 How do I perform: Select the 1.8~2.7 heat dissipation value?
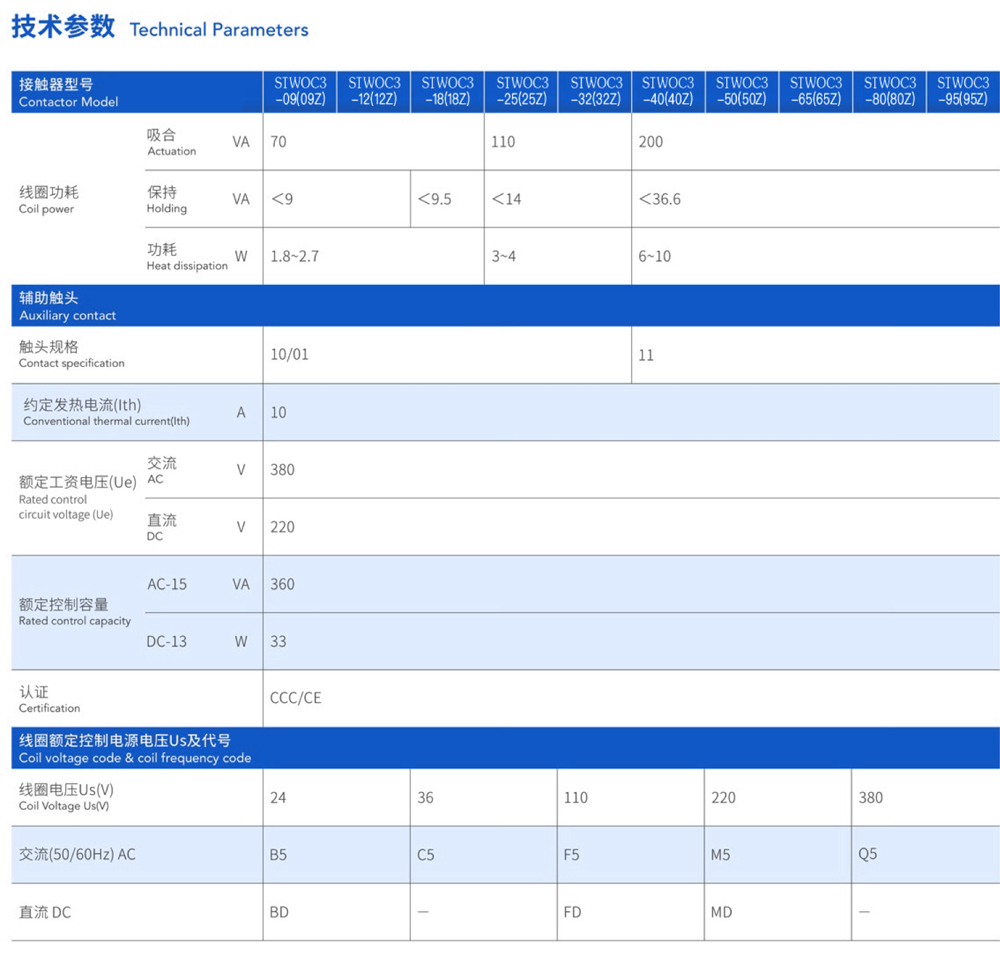295,256
